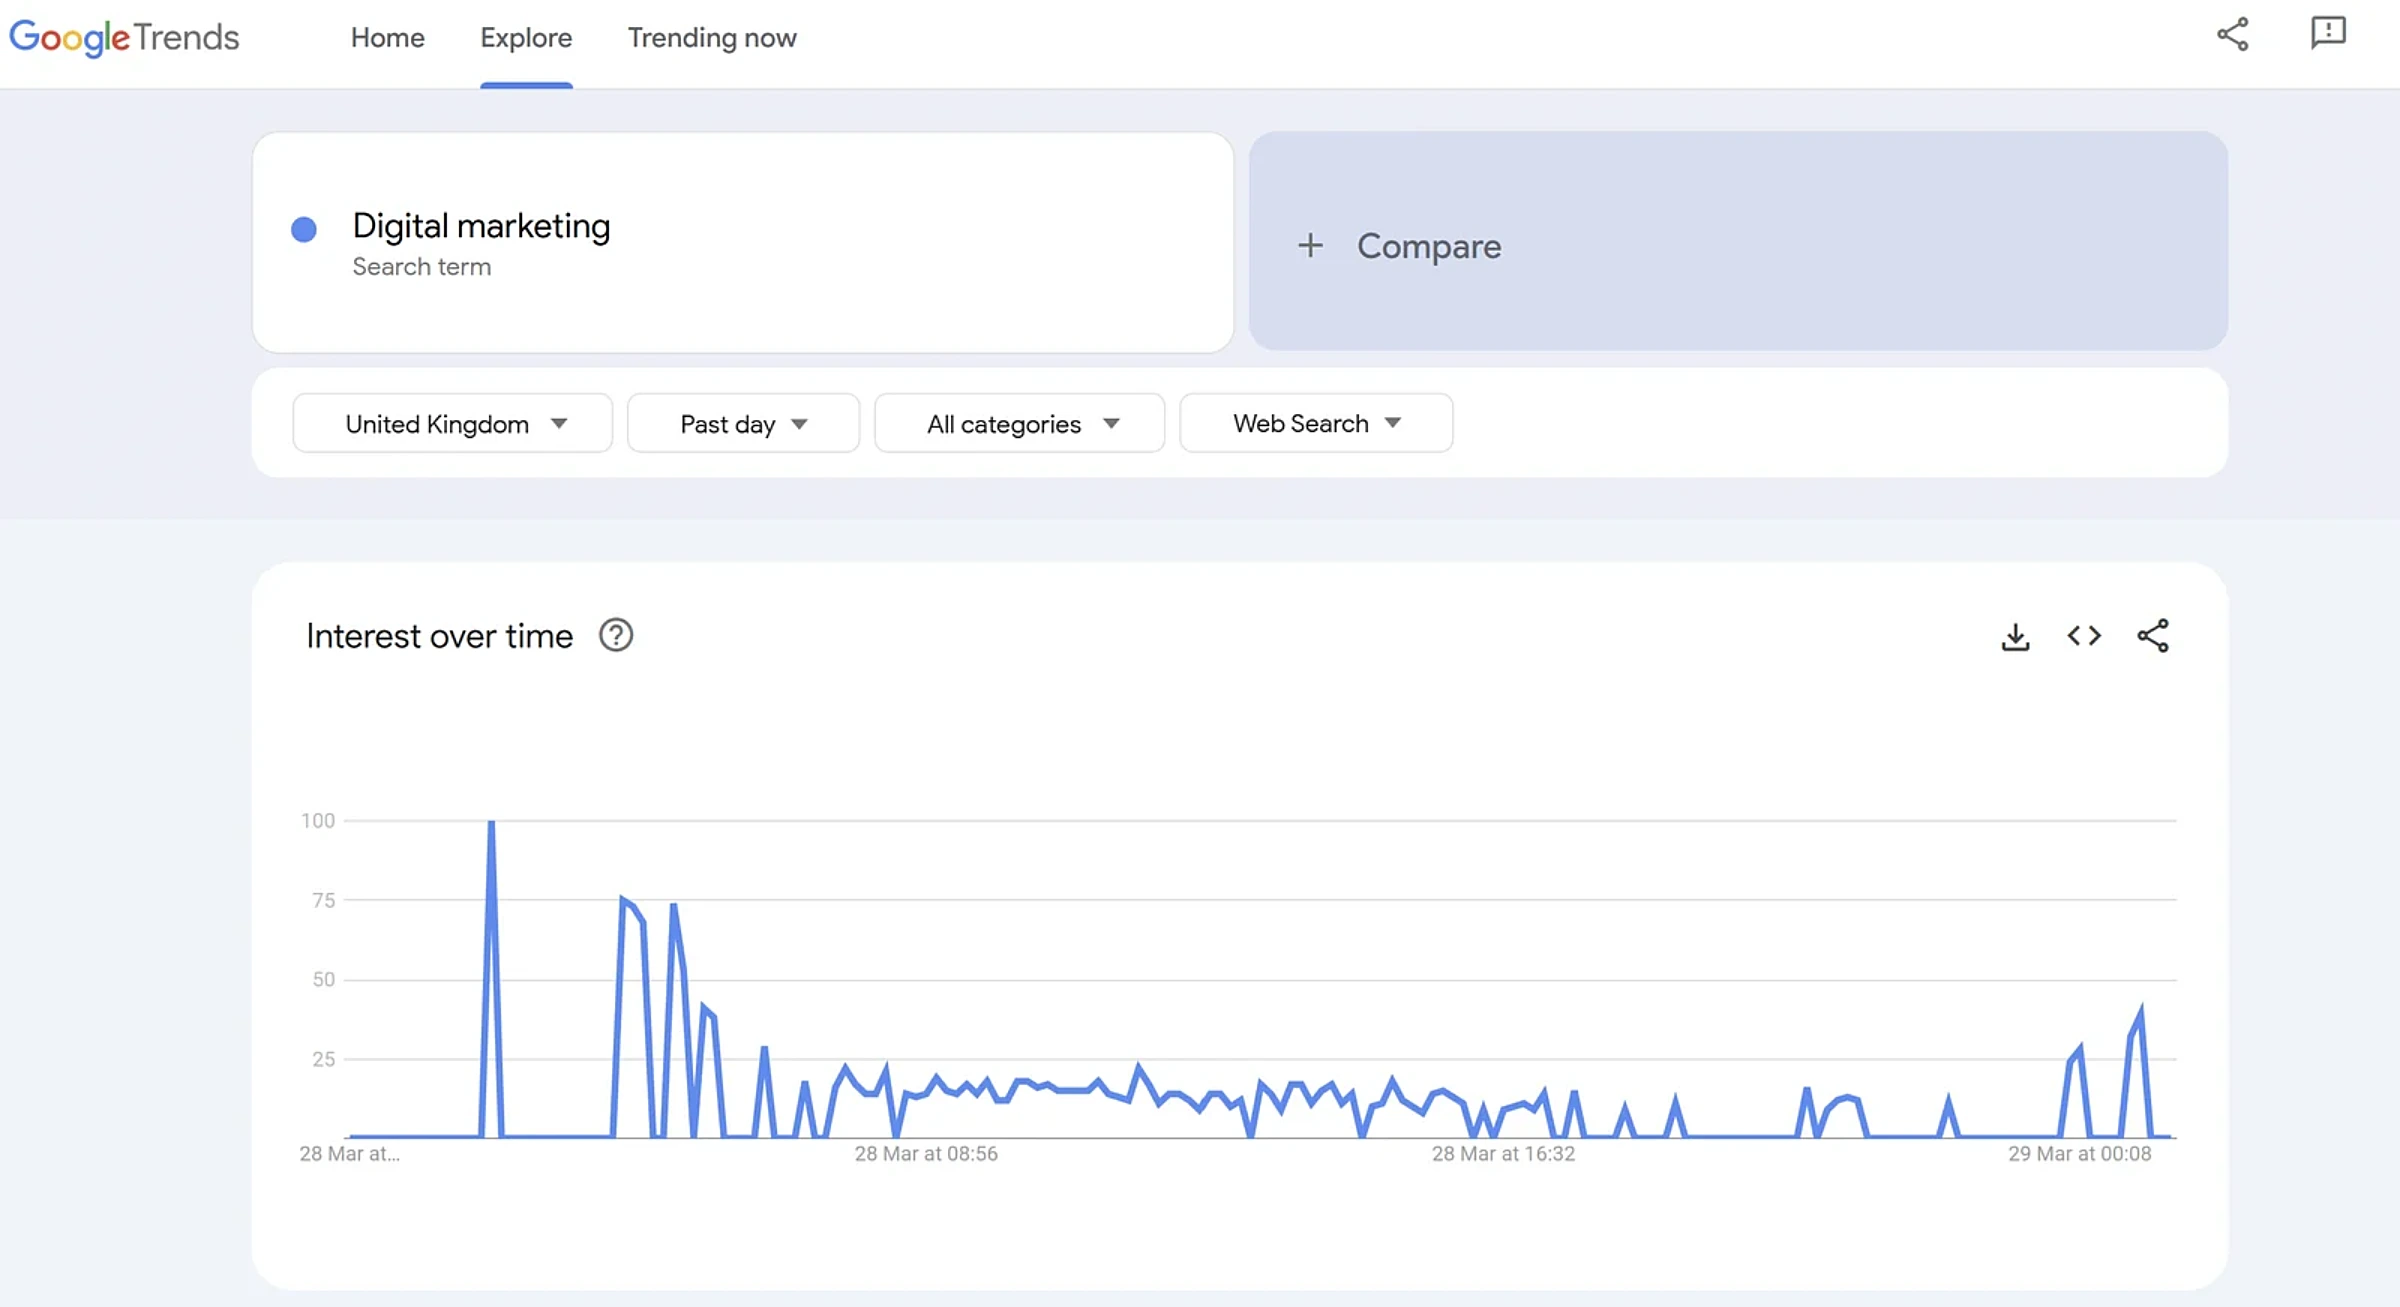Click the Compare button
Image resolution: width=2400 pixels, height=1307 pixels.
[1738, 241]
